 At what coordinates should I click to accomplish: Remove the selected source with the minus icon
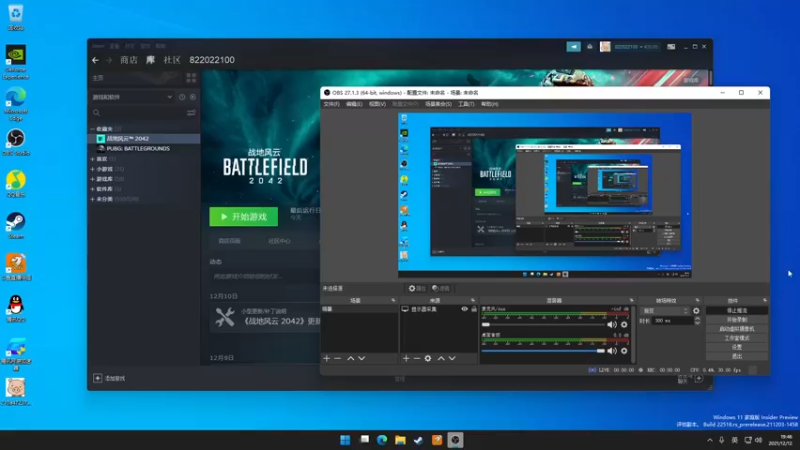(417, 359)
